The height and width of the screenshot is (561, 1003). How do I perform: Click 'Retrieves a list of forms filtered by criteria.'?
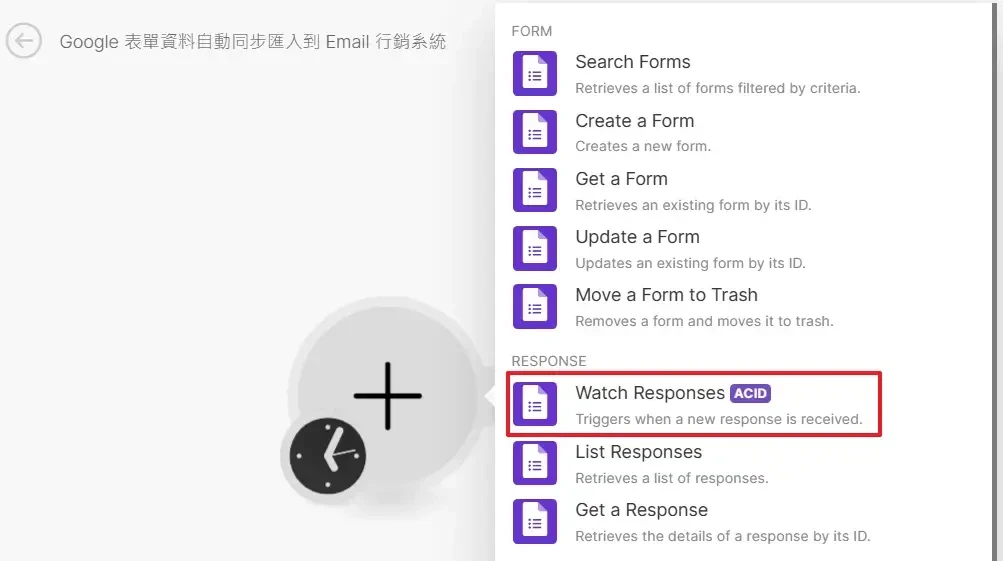click(718, 88)
